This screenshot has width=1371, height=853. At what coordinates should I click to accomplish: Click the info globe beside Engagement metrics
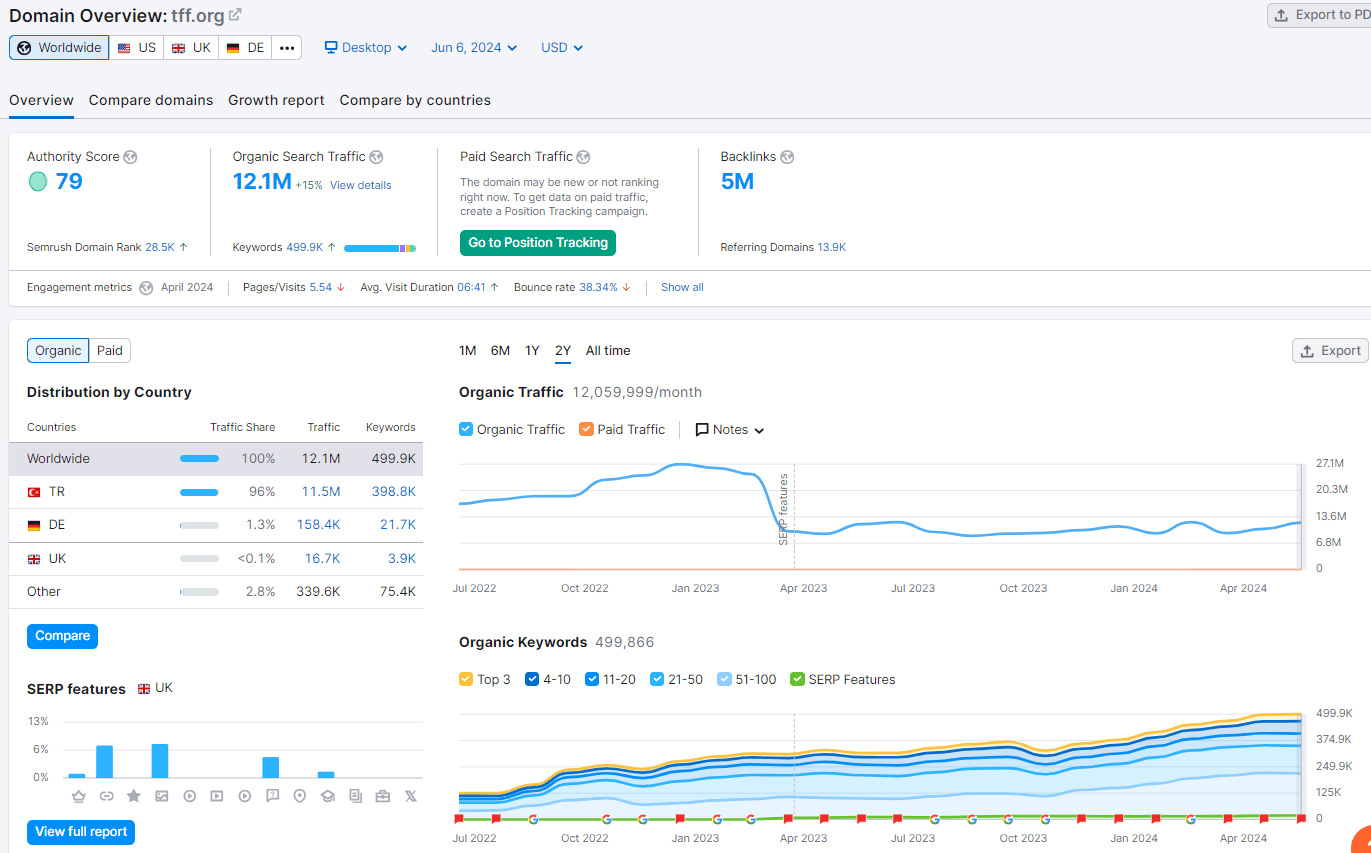tap(146, 288)
